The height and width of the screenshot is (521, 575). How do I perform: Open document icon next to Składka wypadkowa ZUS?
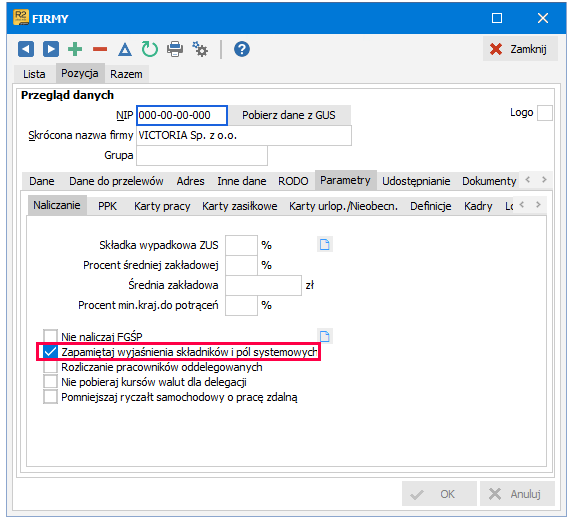tap(325, 245)
